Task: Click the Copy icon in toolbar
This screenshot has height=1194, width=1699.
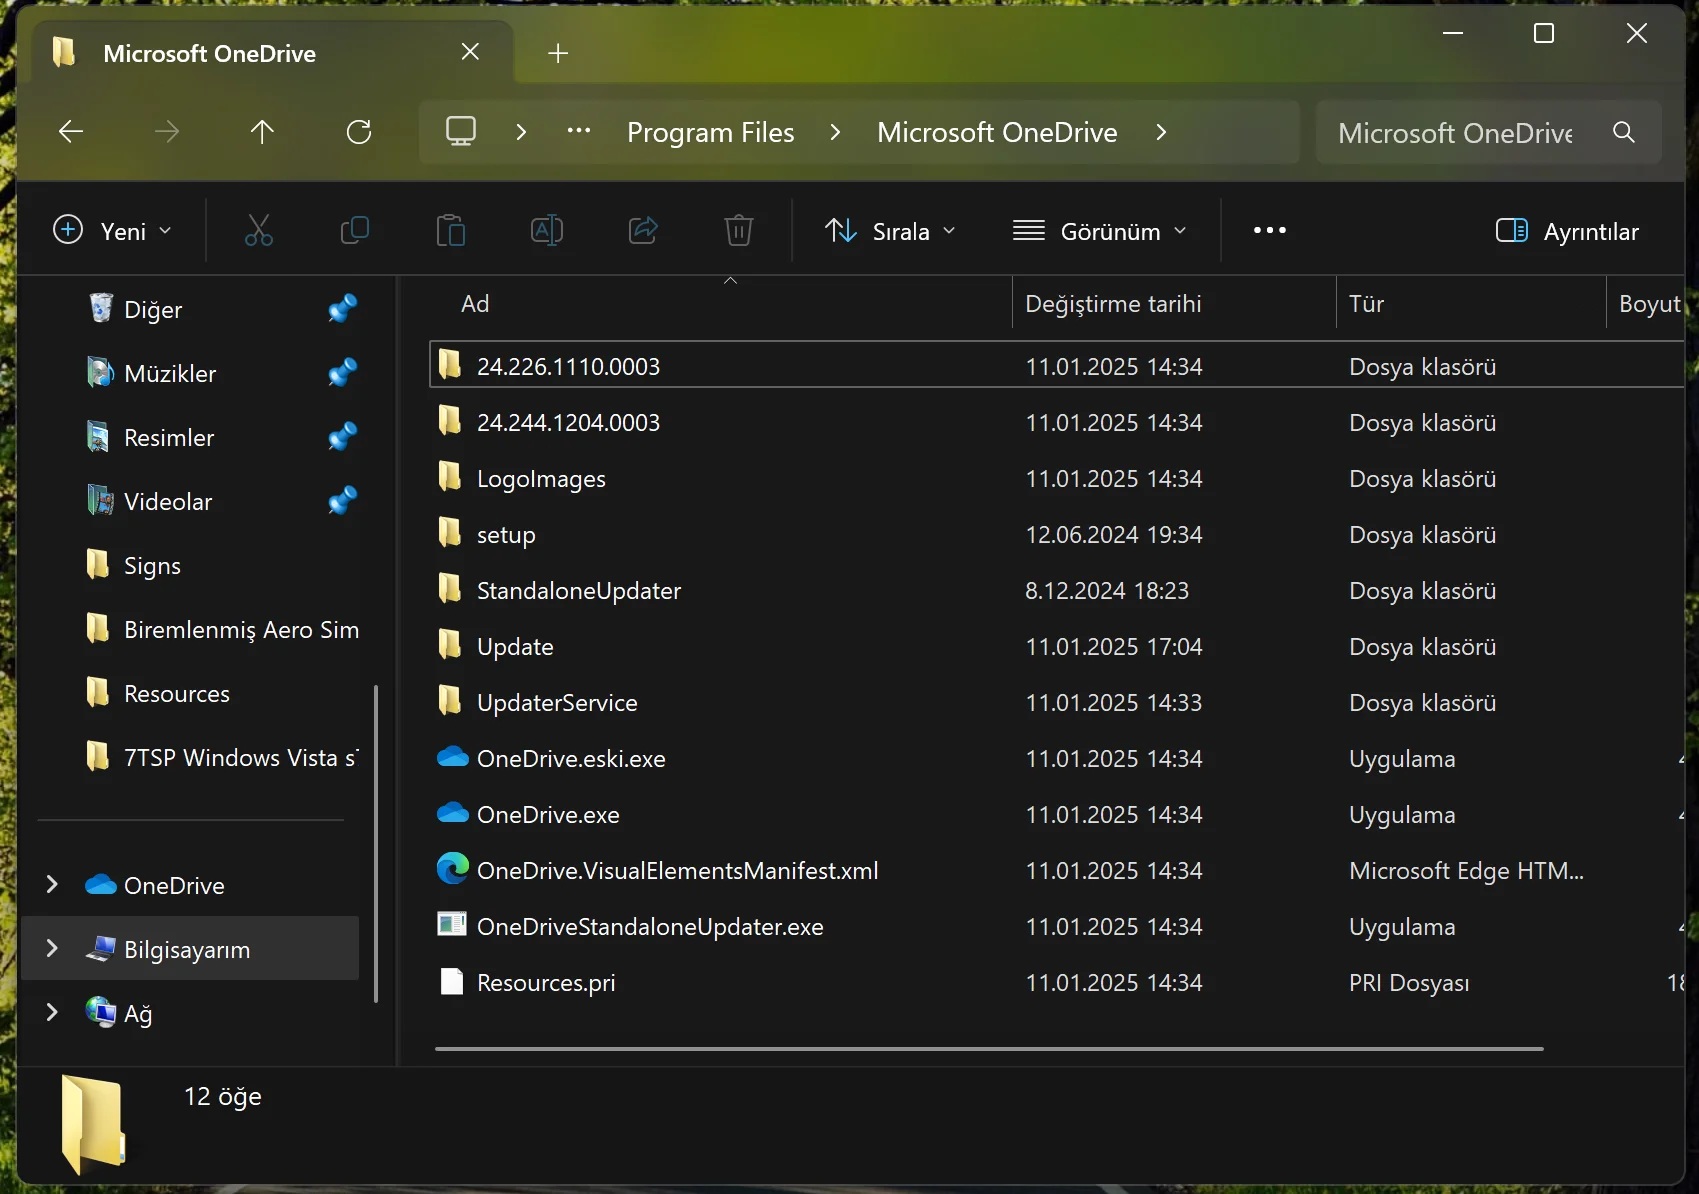Action: coord(355,231)
